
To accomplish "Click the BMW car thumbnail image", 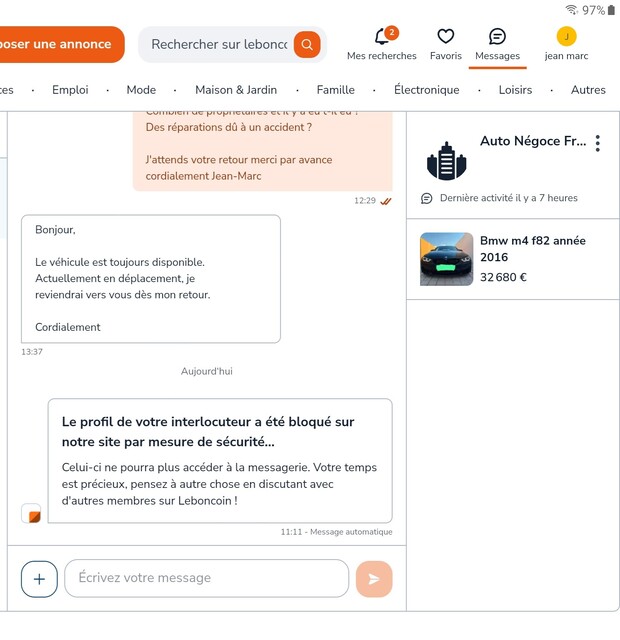I will click(x=447, y=259).
